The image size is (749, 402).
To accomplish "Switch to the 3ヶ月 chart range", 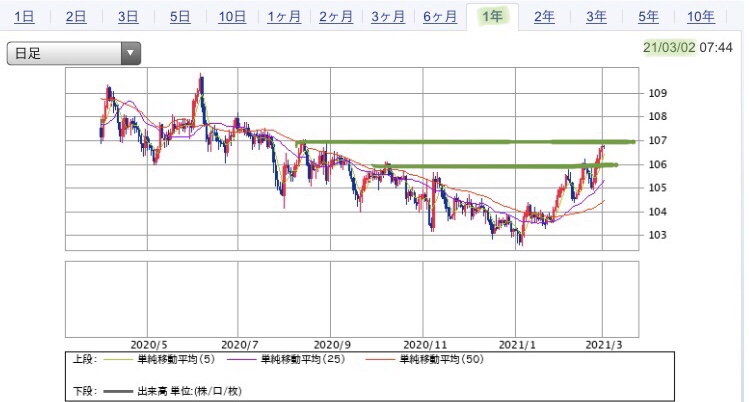I will click(x=388, y=17).
